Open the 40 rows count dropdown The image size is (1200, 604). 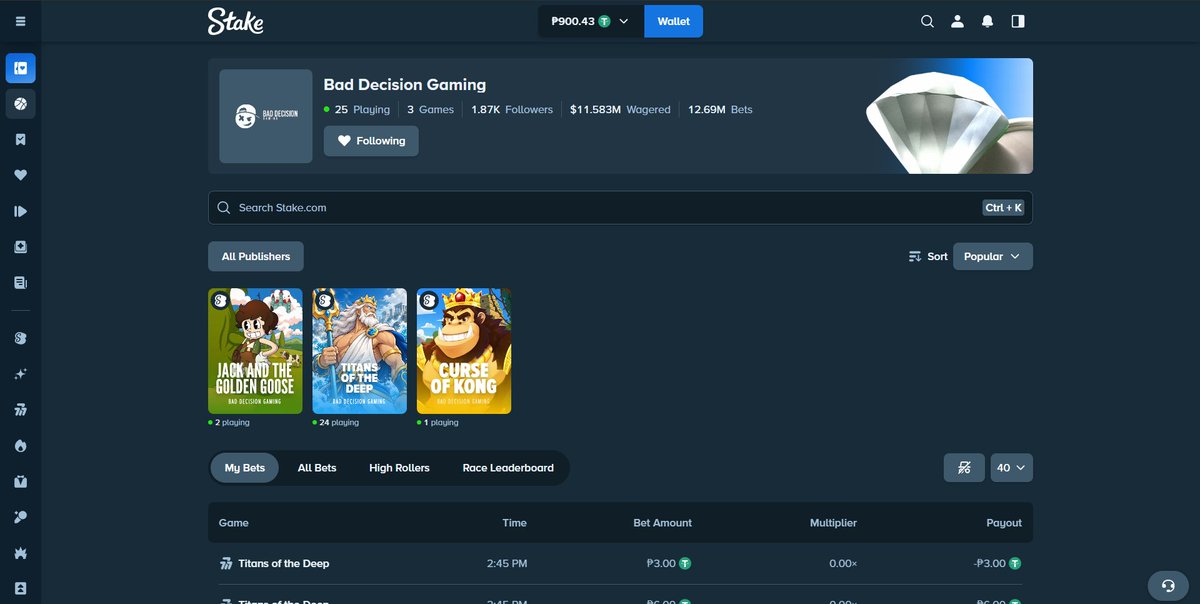[x=1012, y=467]
